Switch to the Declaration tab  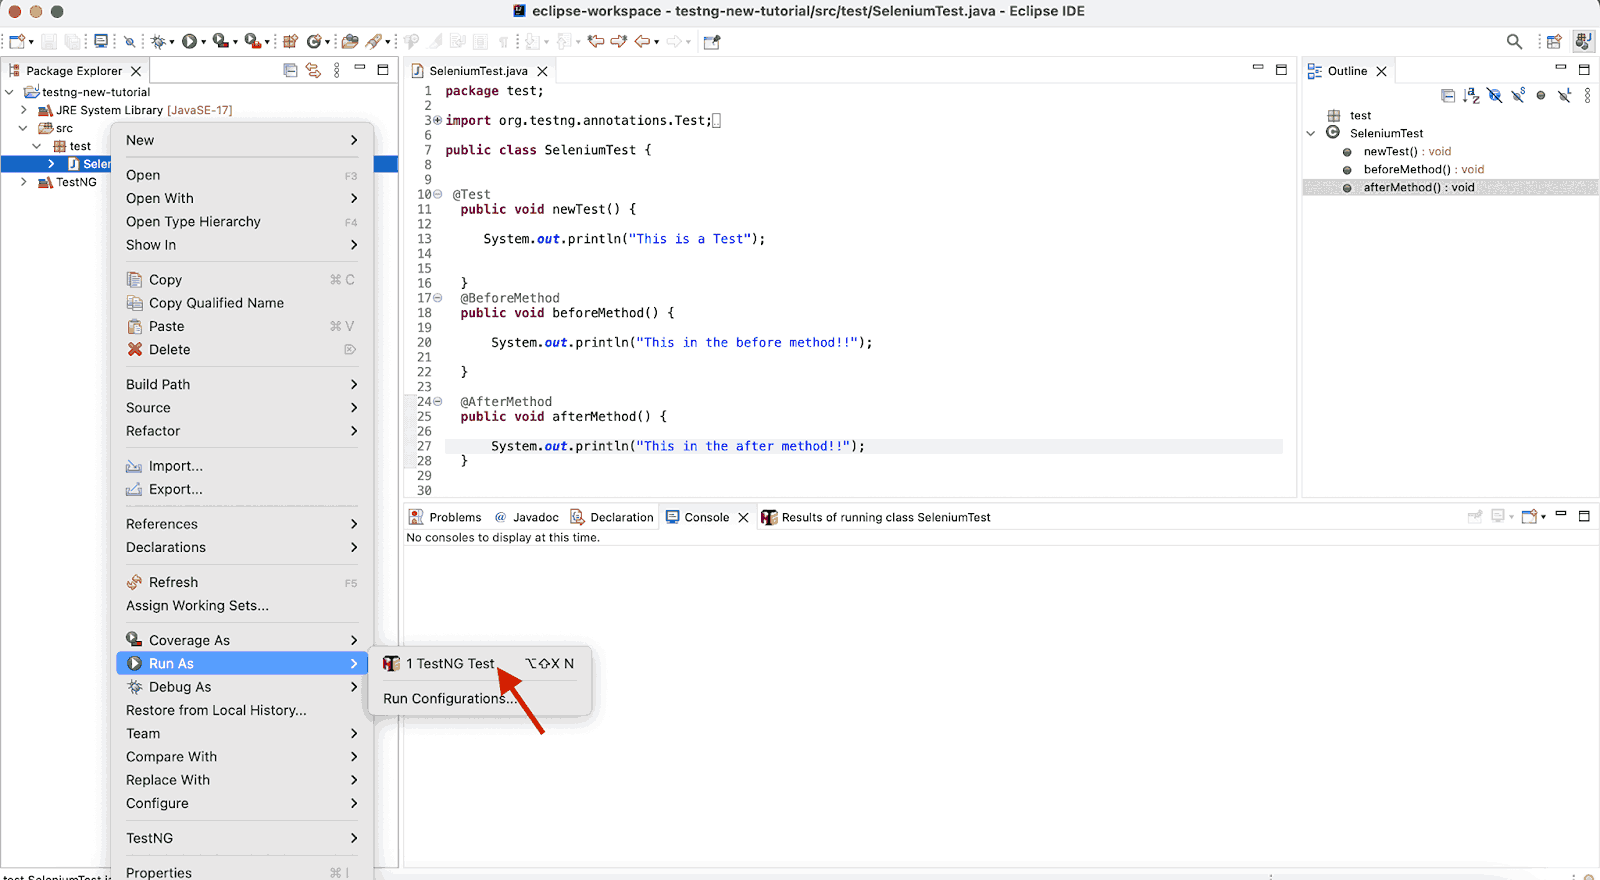pyautogui.click(x=611, y=517)
